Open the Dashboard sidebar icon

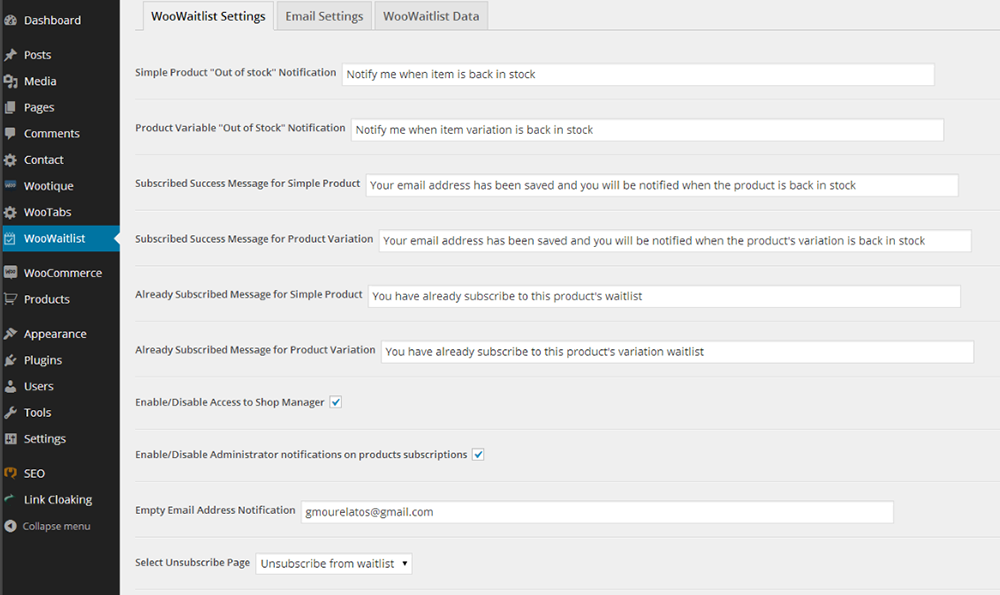click(x=10, y=20)
